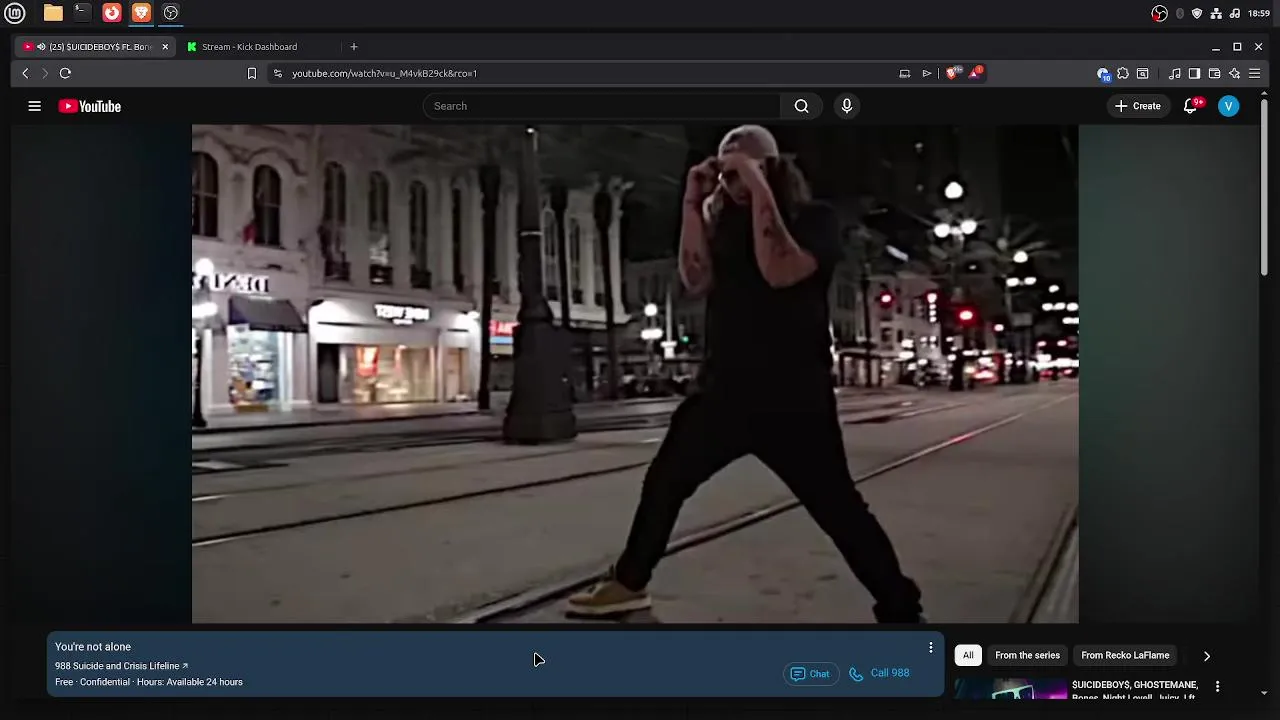Launch the terminal from the top panel

[x=82, y=13]
